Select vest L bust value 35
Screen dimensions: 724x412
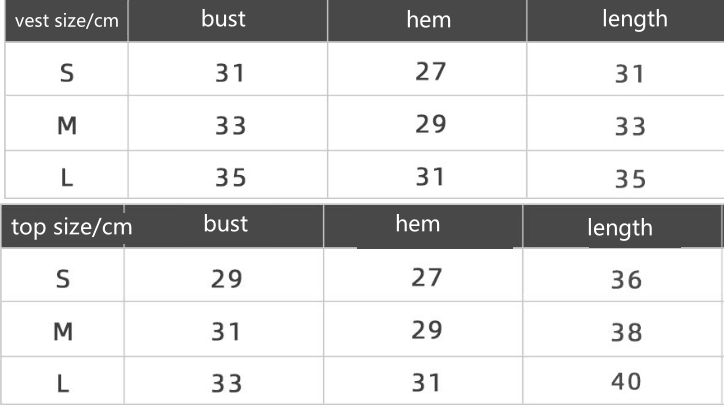(230, 178)
